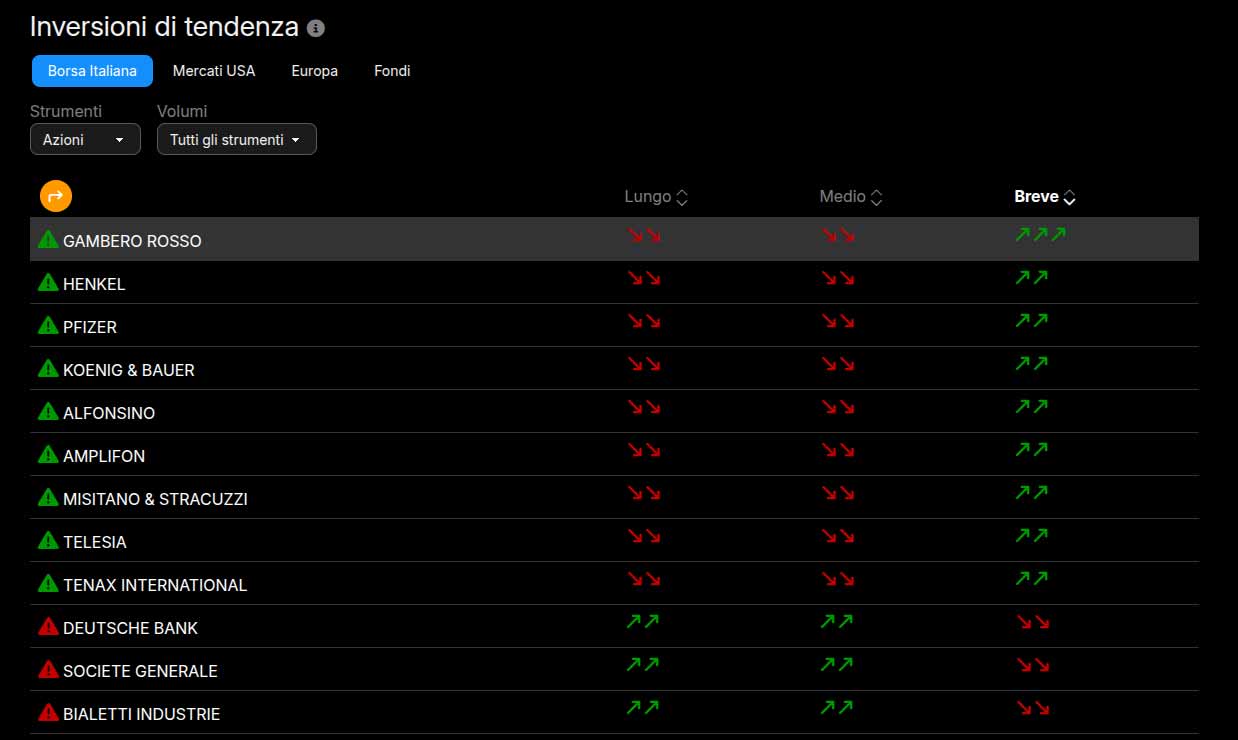Open the PFIZER stock name
Screen dimensions: 1238x740
coord(90,327)
